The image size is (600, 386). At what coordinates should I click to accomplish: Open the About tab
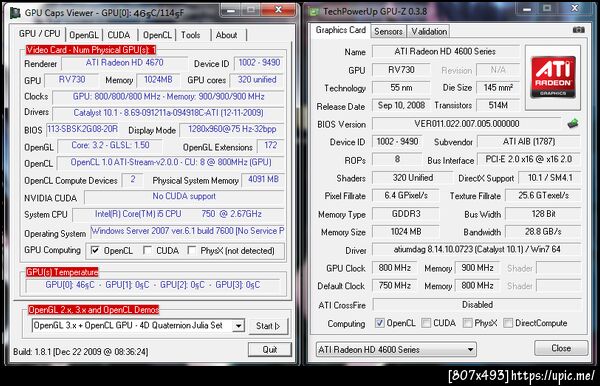pos(227,35)
